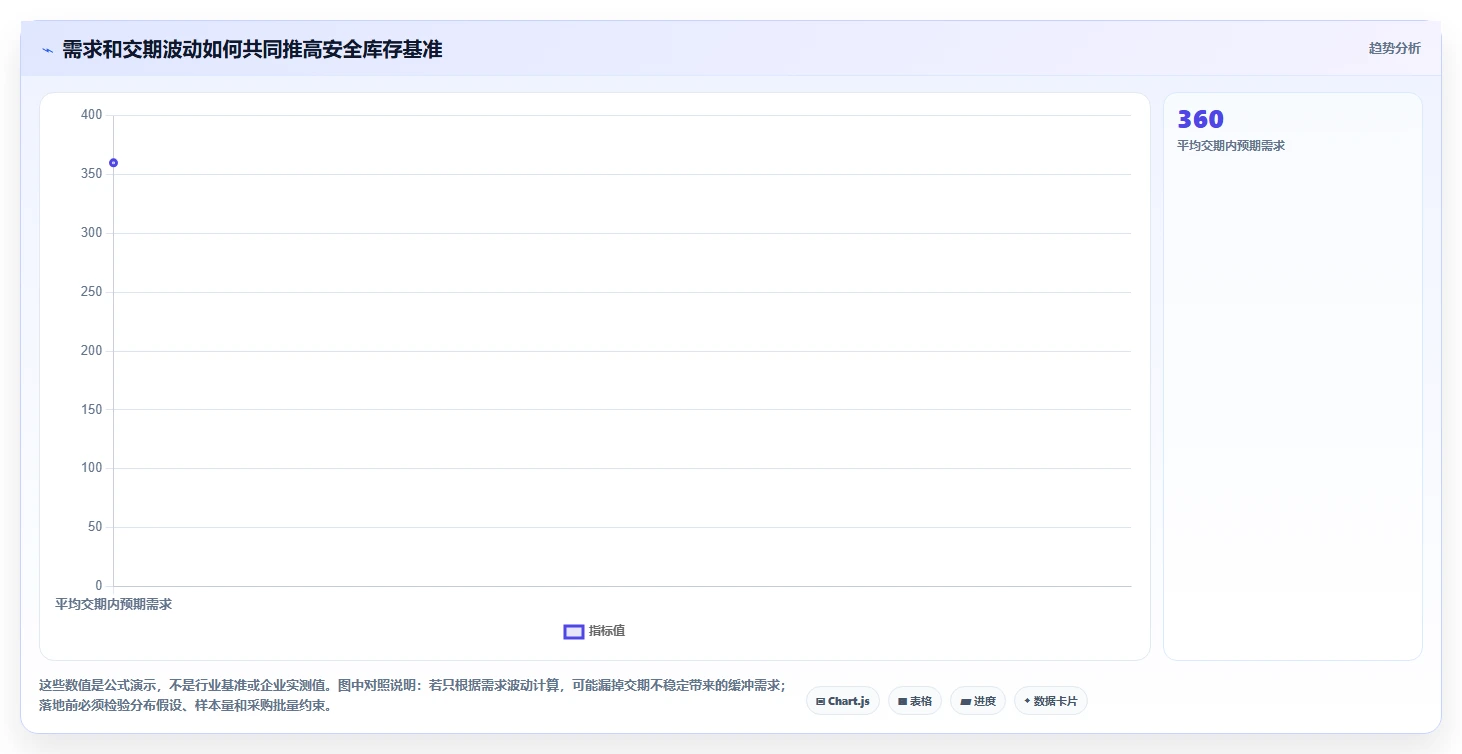Click the 平均交期内预期需求 card caption

coord(1231,146)
